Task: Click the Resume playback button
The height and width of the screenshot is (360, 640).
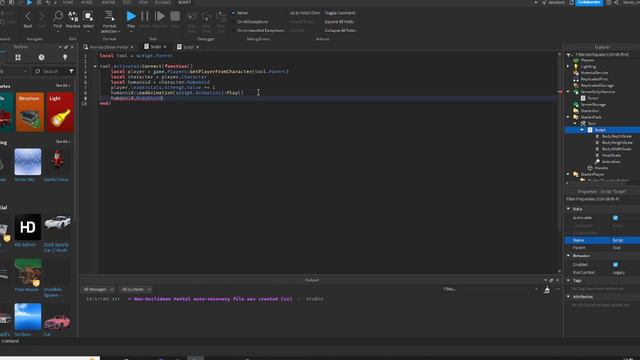Action: point(160,16)
